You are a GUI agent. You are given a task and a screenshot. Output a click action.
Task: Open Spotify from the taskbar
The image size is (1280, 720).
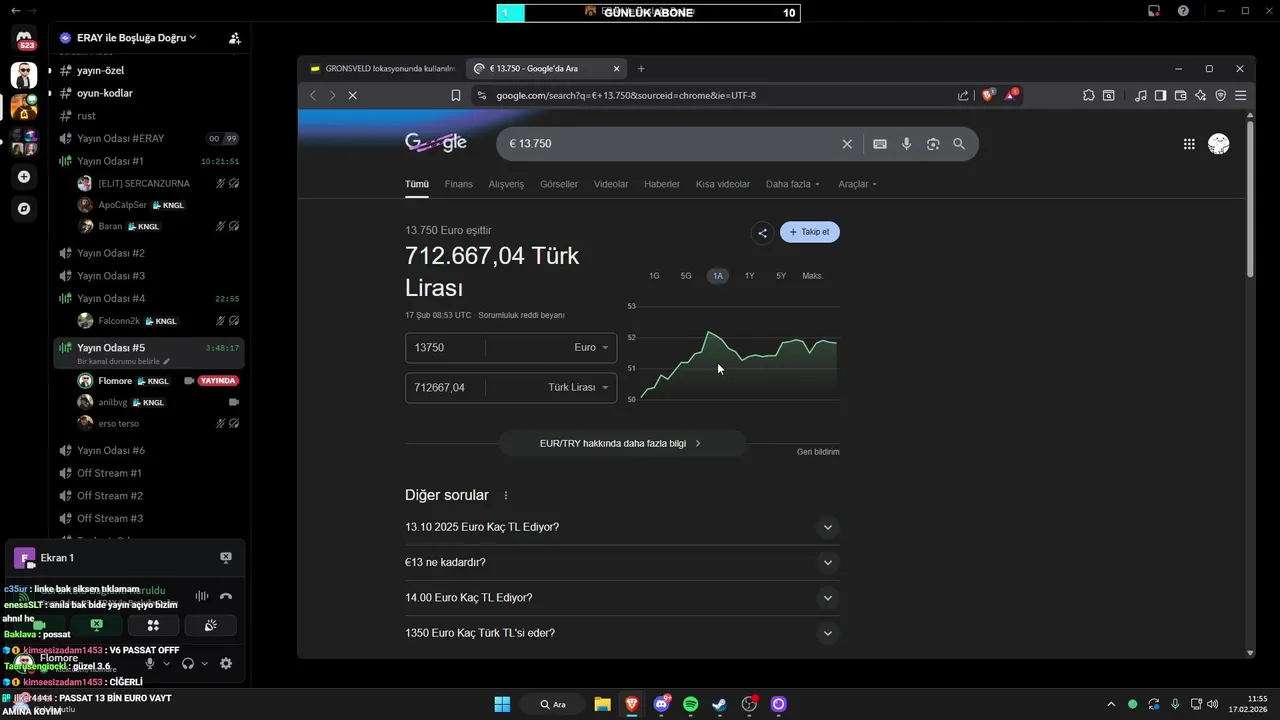point(690,704)
